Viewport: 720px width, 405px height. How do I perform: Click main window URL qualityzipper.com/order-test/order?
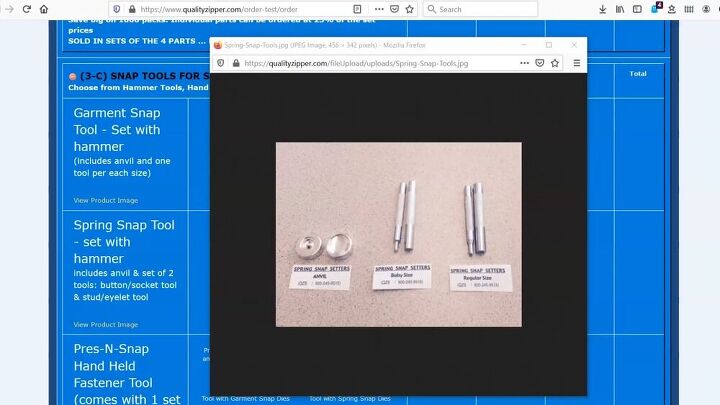tap(219, 9)
